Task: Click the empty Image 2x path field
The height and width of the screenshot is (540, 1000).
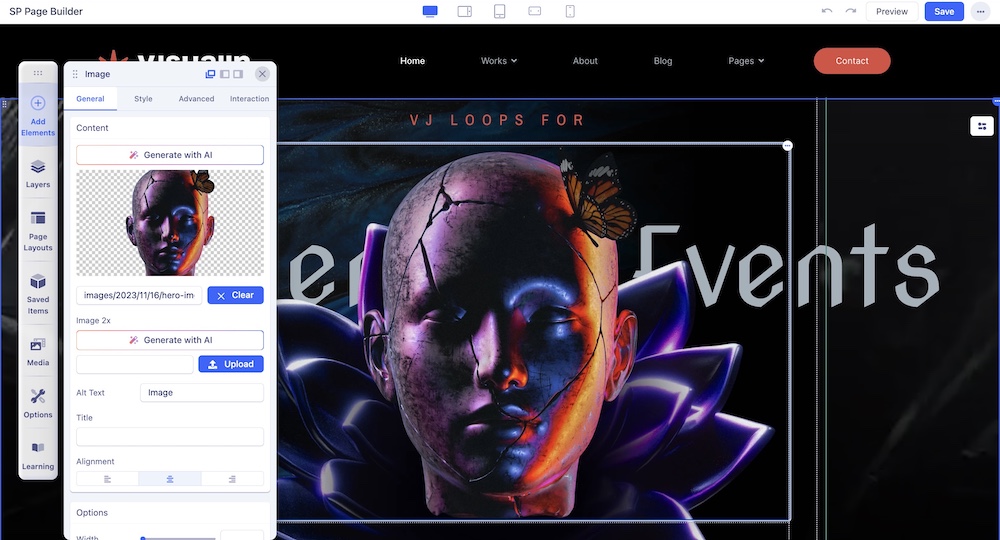Action: (x=135, y=364)
